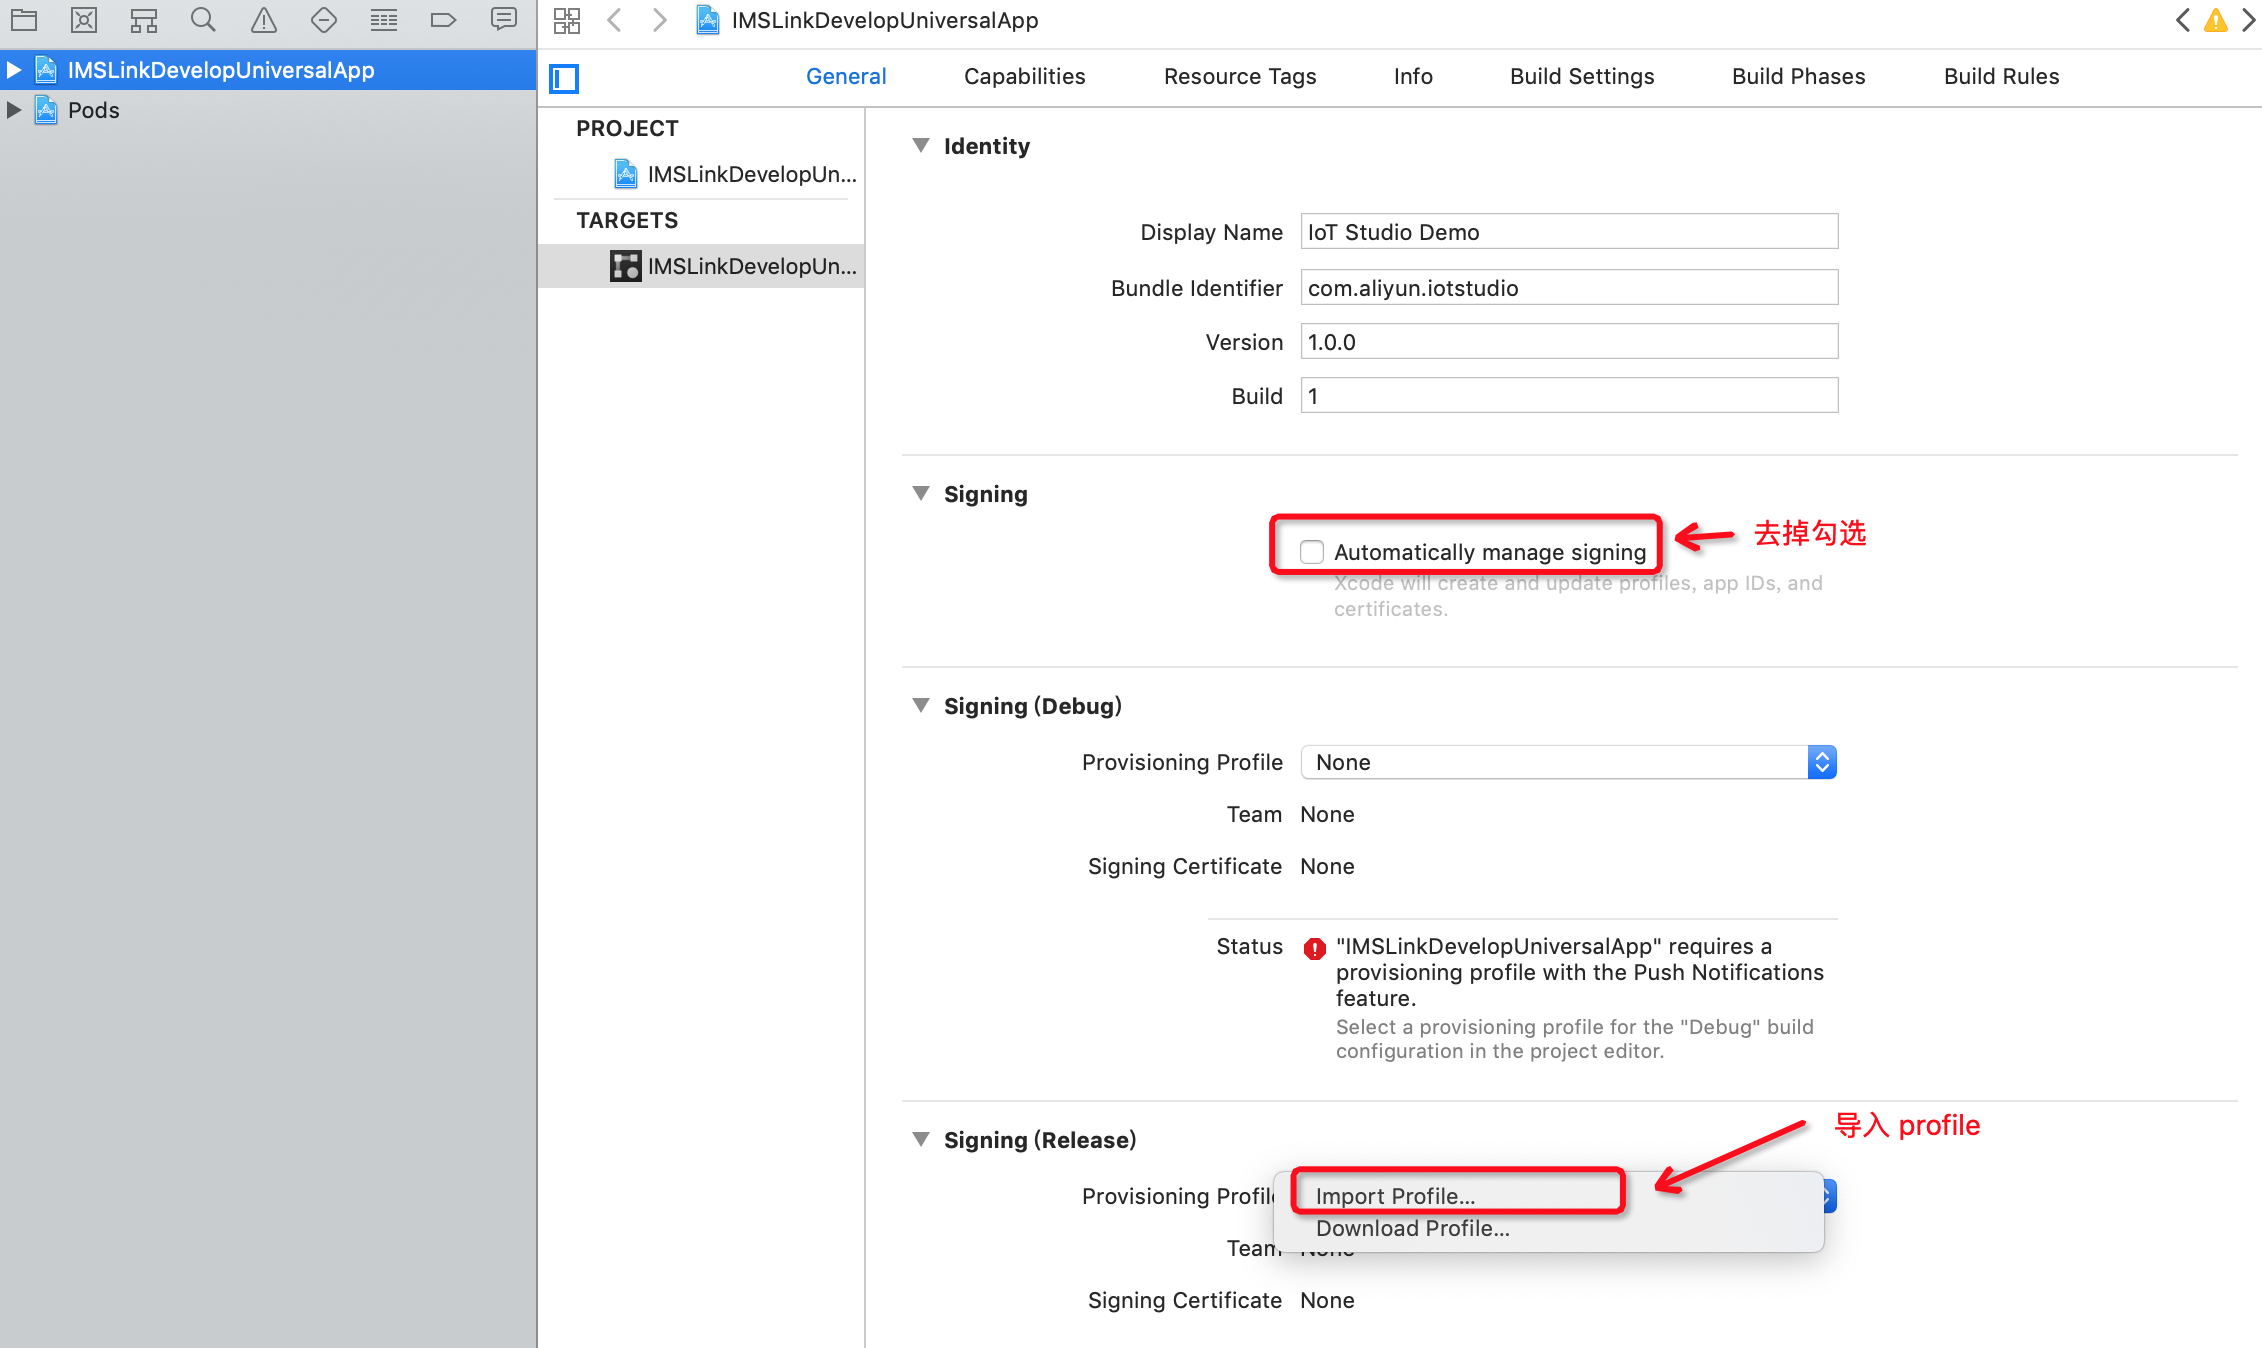Open the symbol navigator hierarchy icon
This screenshot has height=1348, width=2262.
click(144, 20)
